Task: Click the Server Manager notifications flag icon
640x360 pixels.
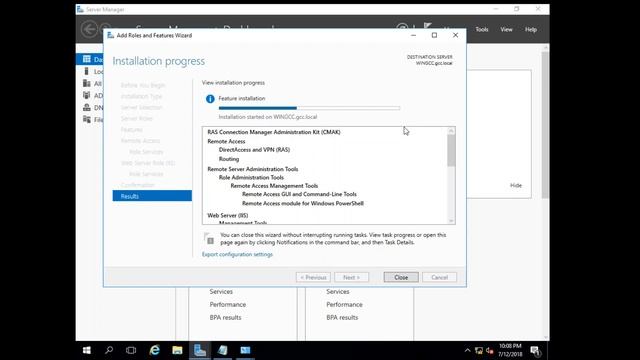Action: (x=427, y=27)
